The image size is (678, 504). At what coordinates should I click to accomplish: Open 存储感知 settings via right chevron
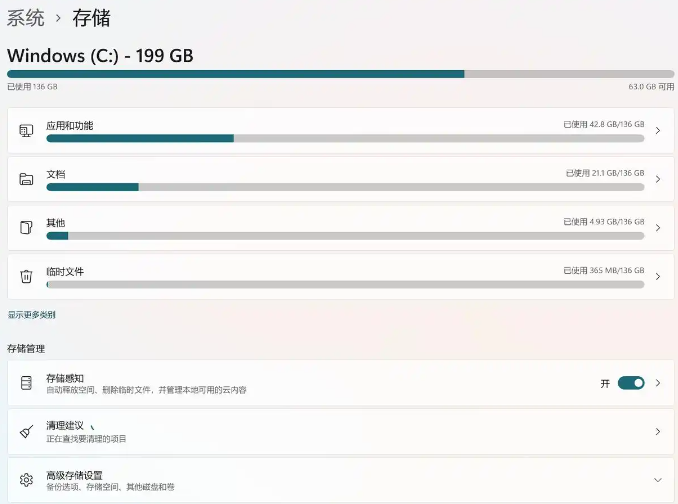tap(658, 383)
